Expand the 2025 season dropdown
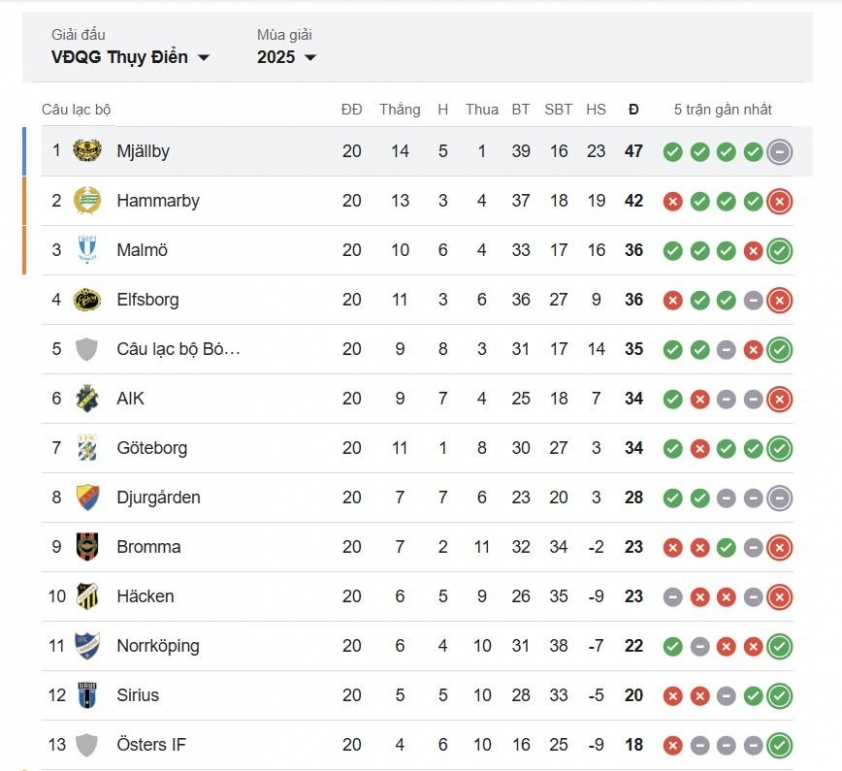 coord(286,57)
